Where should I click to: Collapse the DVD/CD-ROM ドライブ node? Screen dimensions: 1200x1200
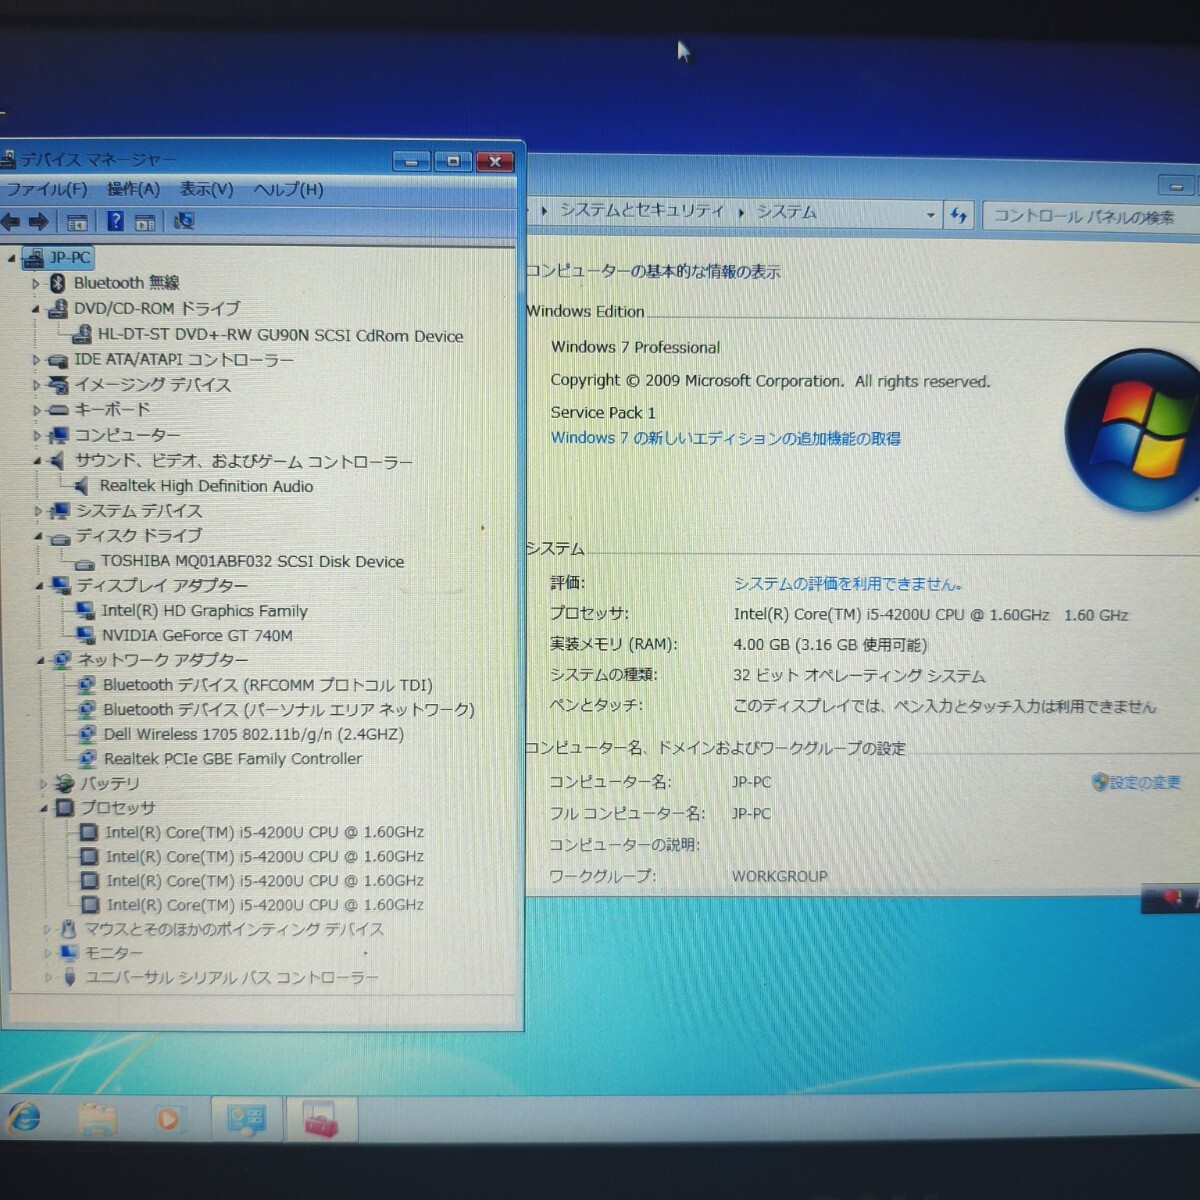pyautogui.click(x=35, y=309)
